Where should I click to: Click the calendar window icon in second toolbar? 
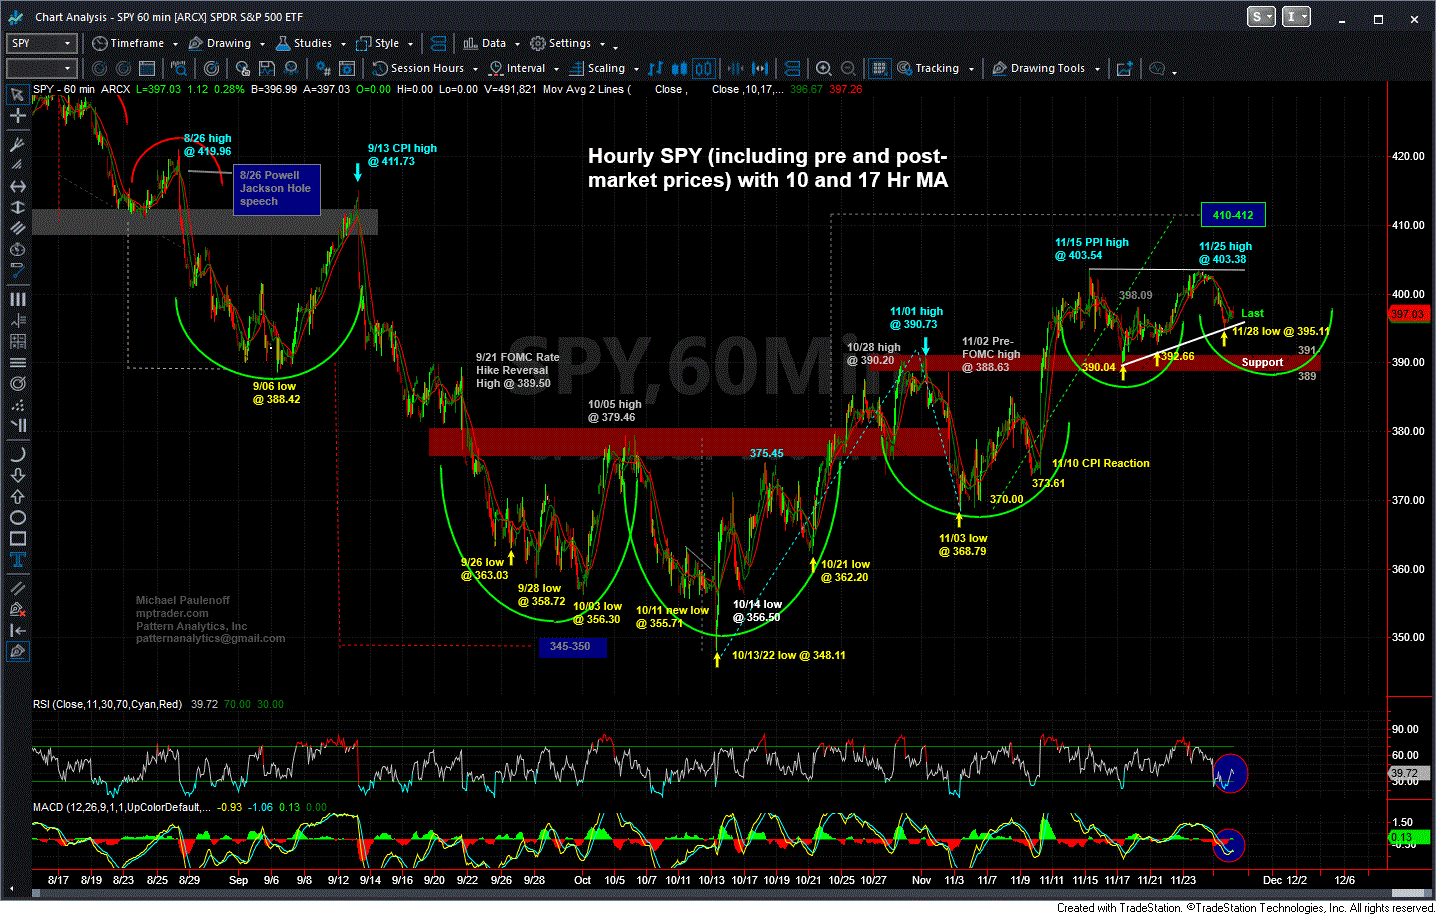click(x=147, y=68)
